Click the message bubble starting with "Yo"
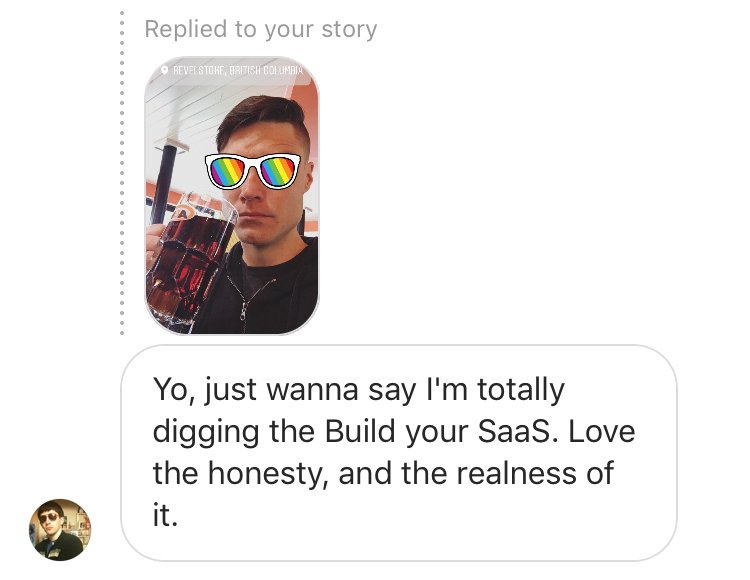 398,452
